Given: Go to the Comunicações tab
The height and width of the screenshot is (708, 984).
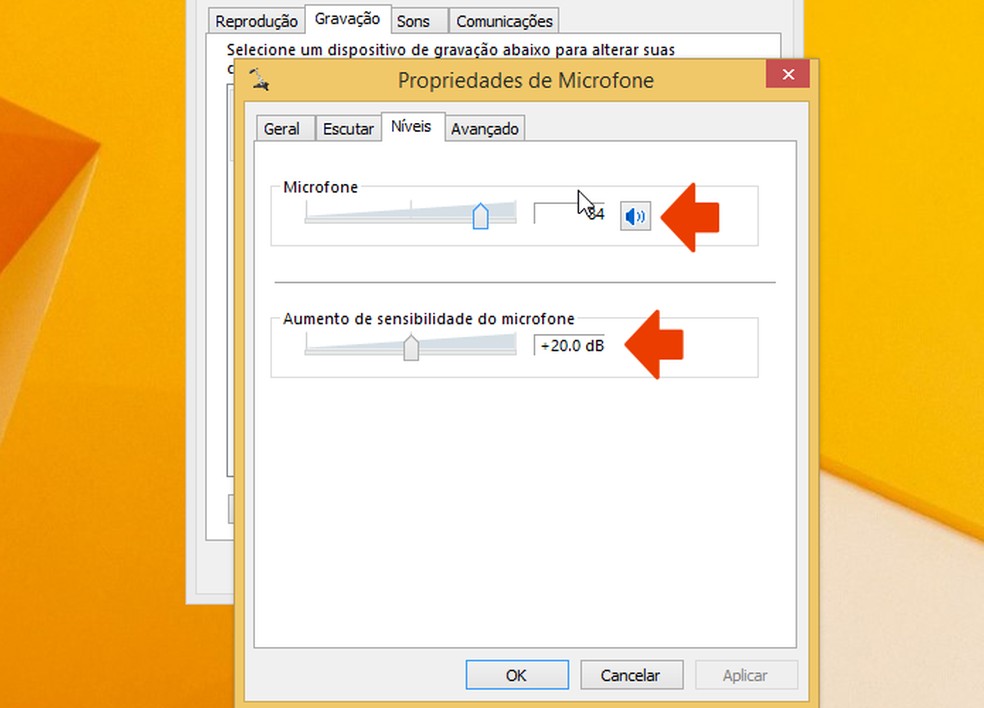Looking at the screenshot, I should [504, 21].
